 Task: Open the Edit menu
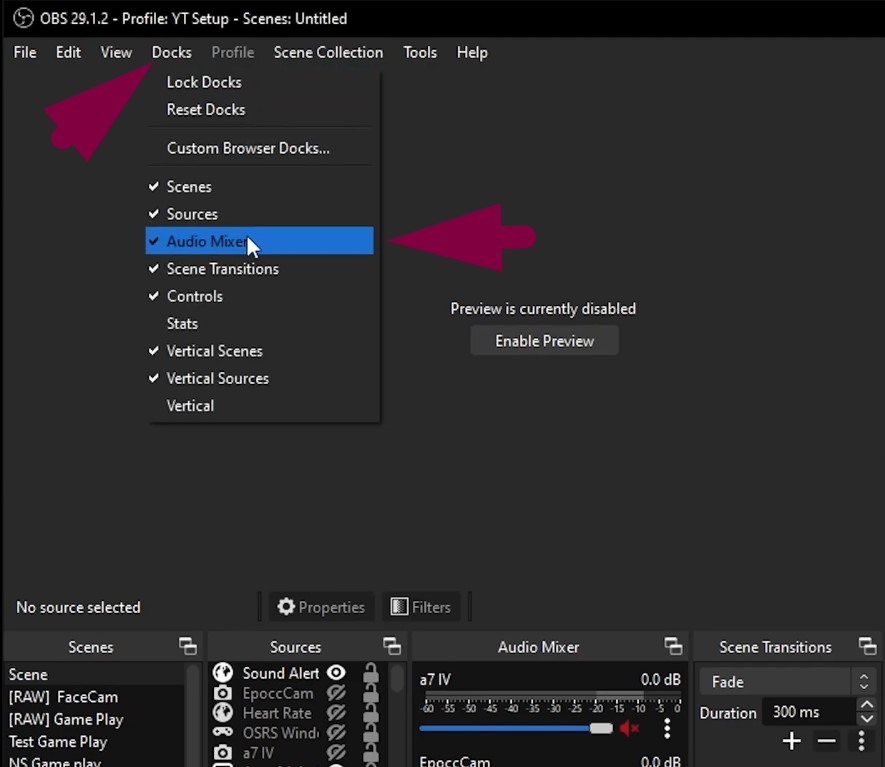tap(68, 52)
